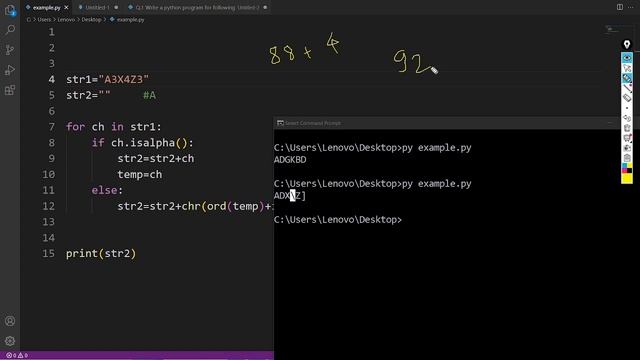Open the Source Control view
Viewport: 640px width, 360px height.
(10, 50)
